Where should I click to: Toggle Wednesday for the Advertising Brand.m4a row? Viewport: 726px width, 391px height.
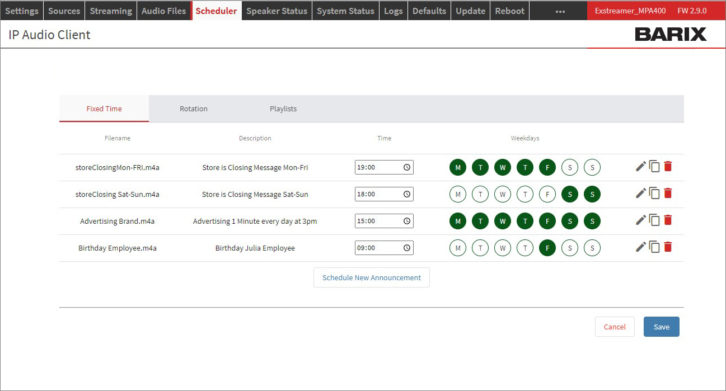point(502,221)
